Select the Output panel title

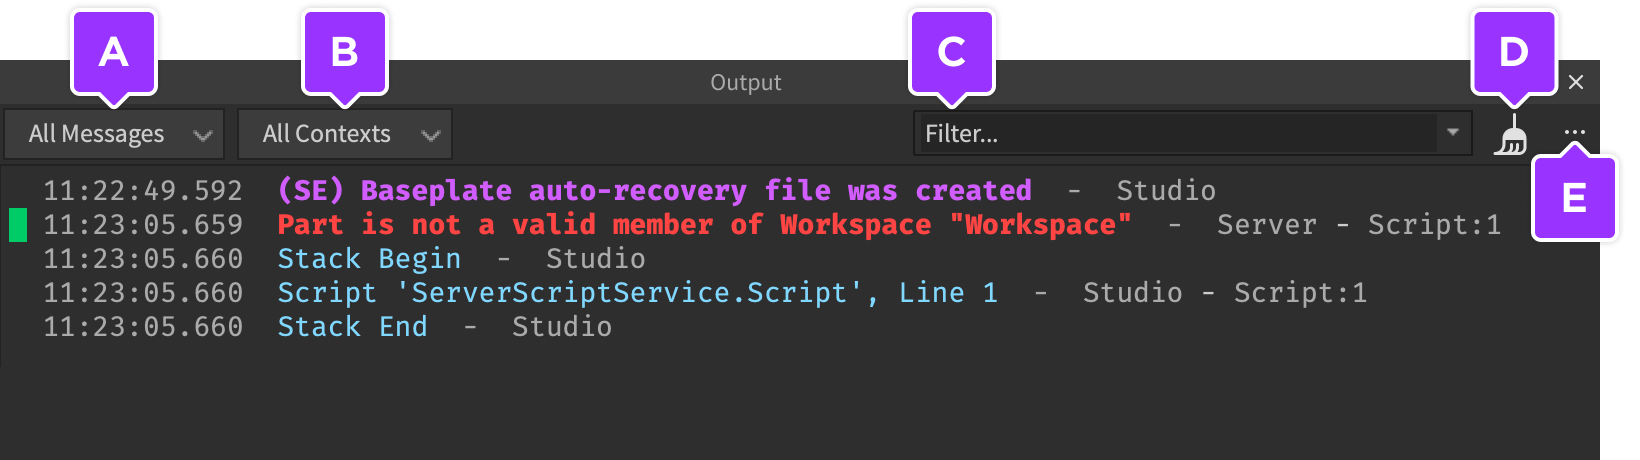[x=746, y=83]
